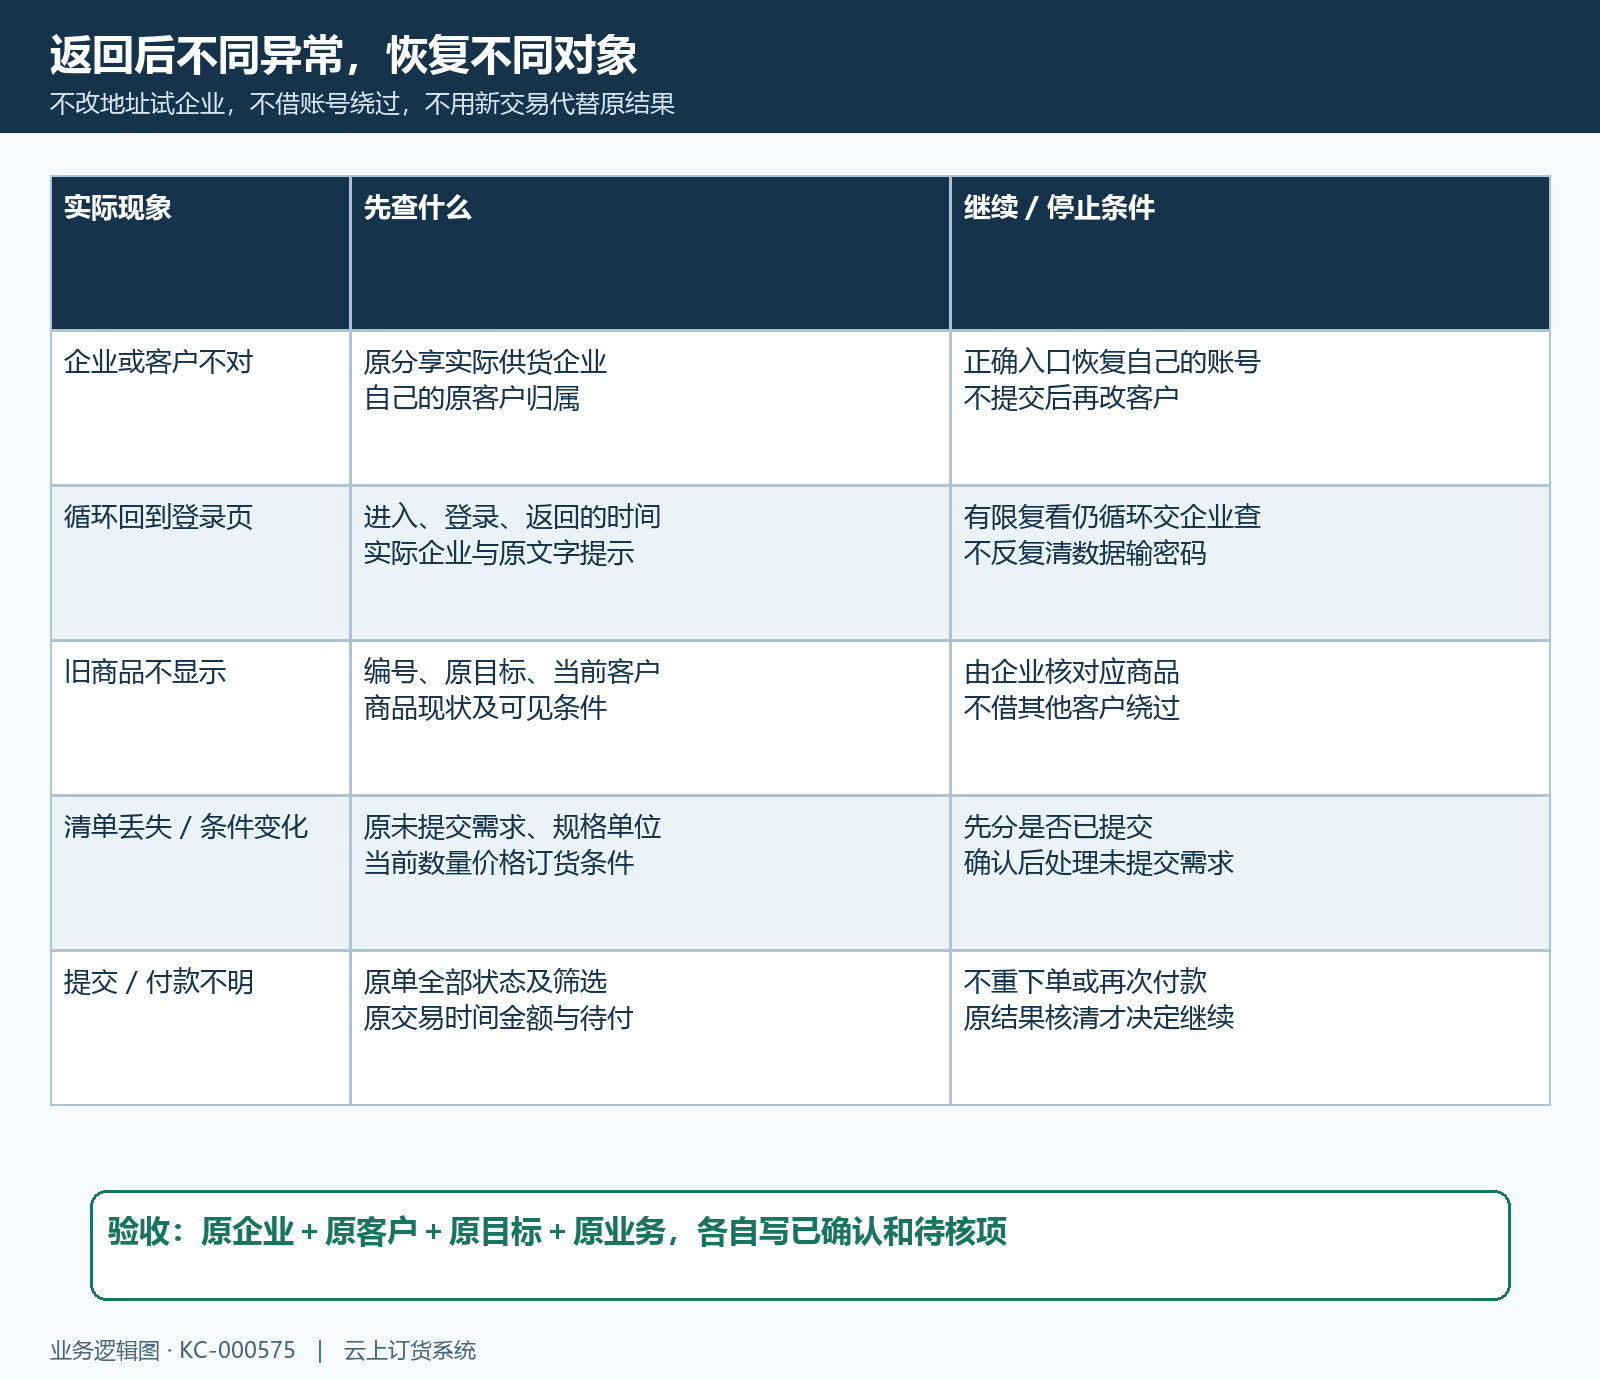1600x1380 pixels.
Task: Click the text 原单全部状态及筛选
Action: tap(485, 982)
